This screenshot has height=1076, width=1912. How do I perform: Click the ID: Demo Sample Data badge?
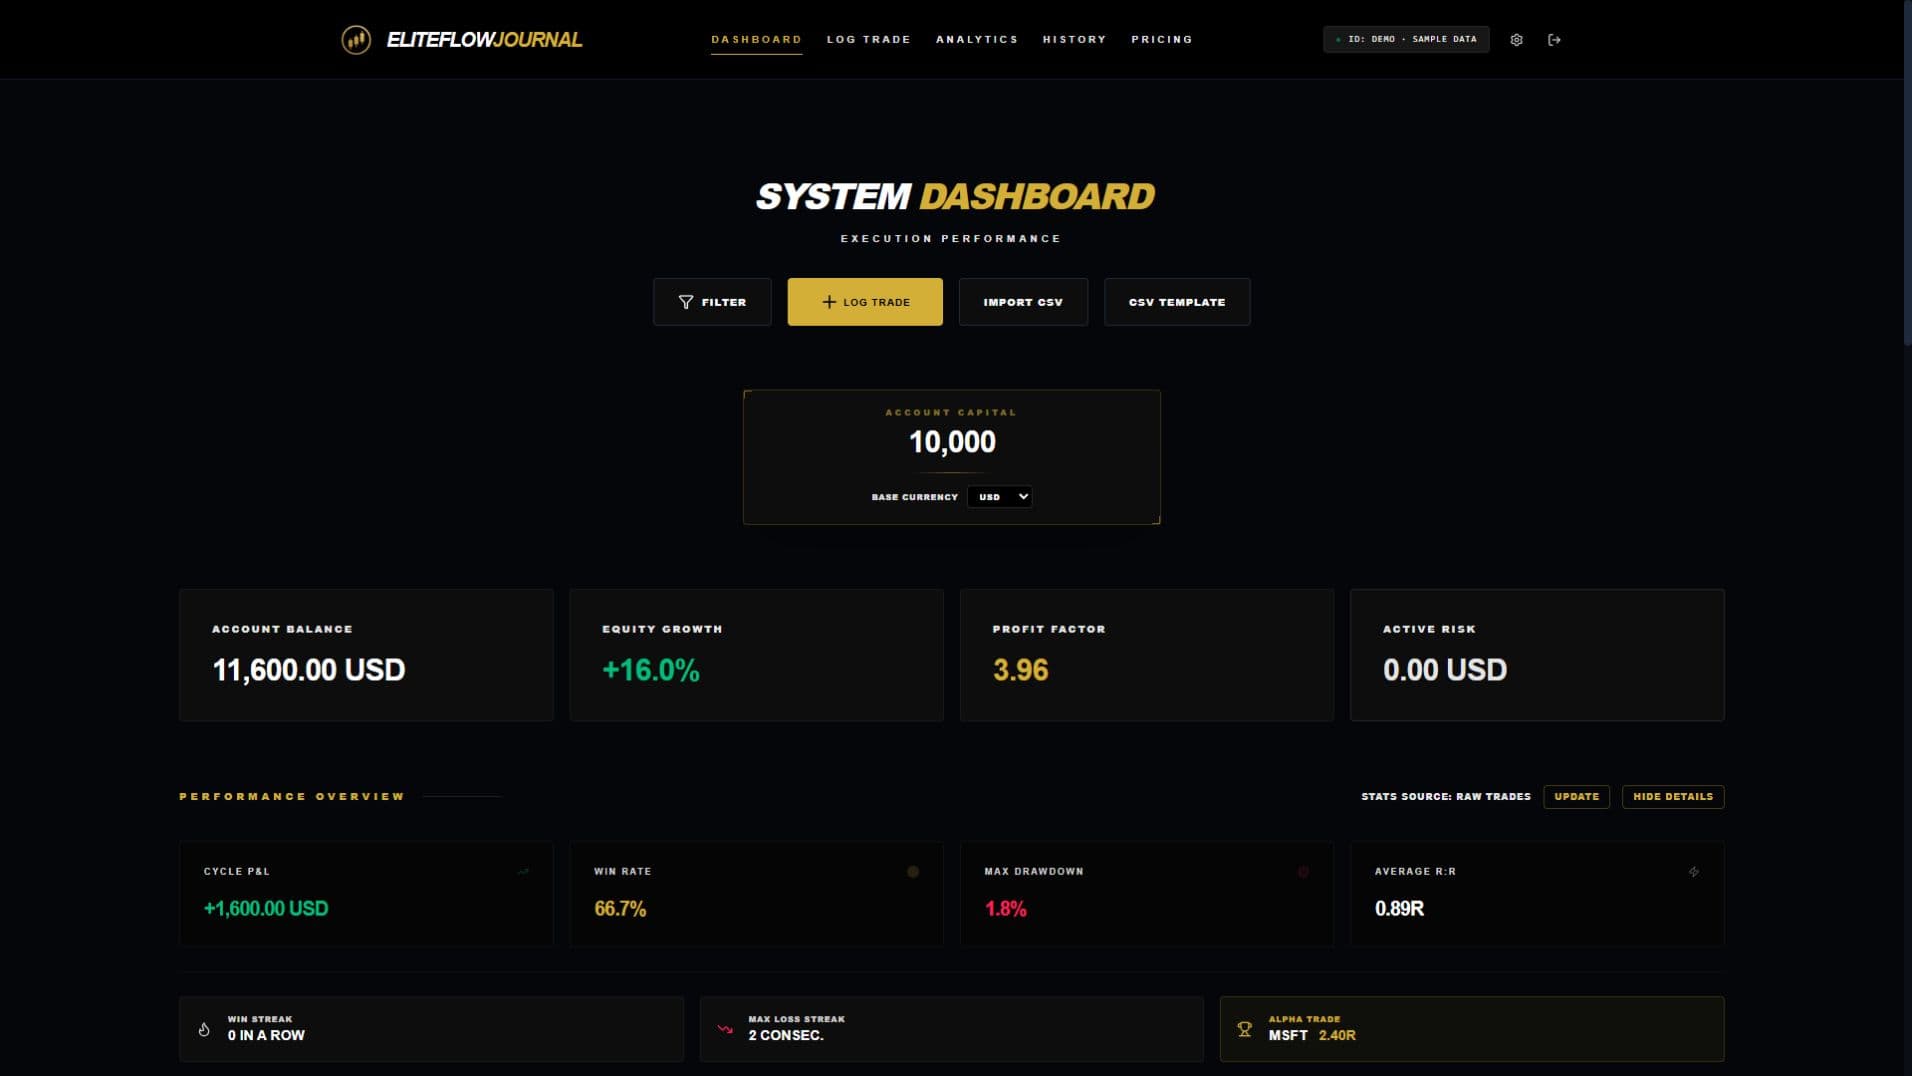coord(1406,40)
